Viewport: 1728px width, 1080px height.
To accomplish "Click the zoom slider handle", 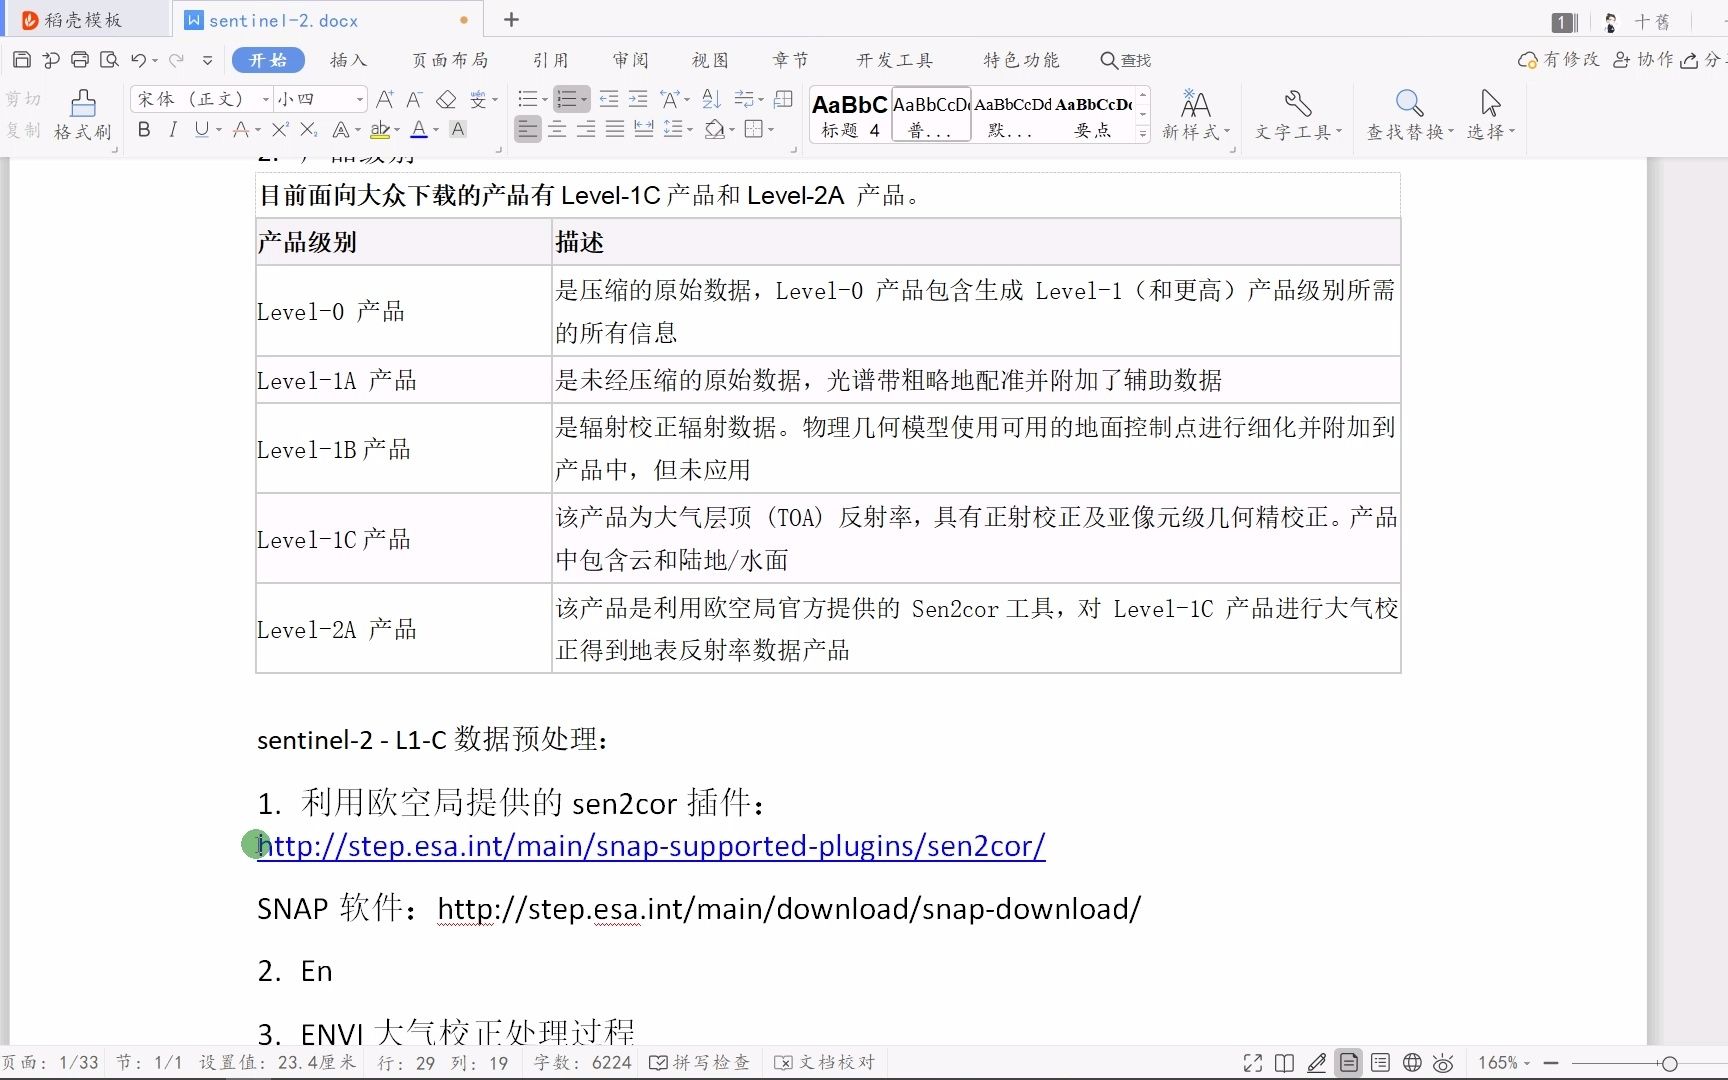I will coord(1669,1063).
